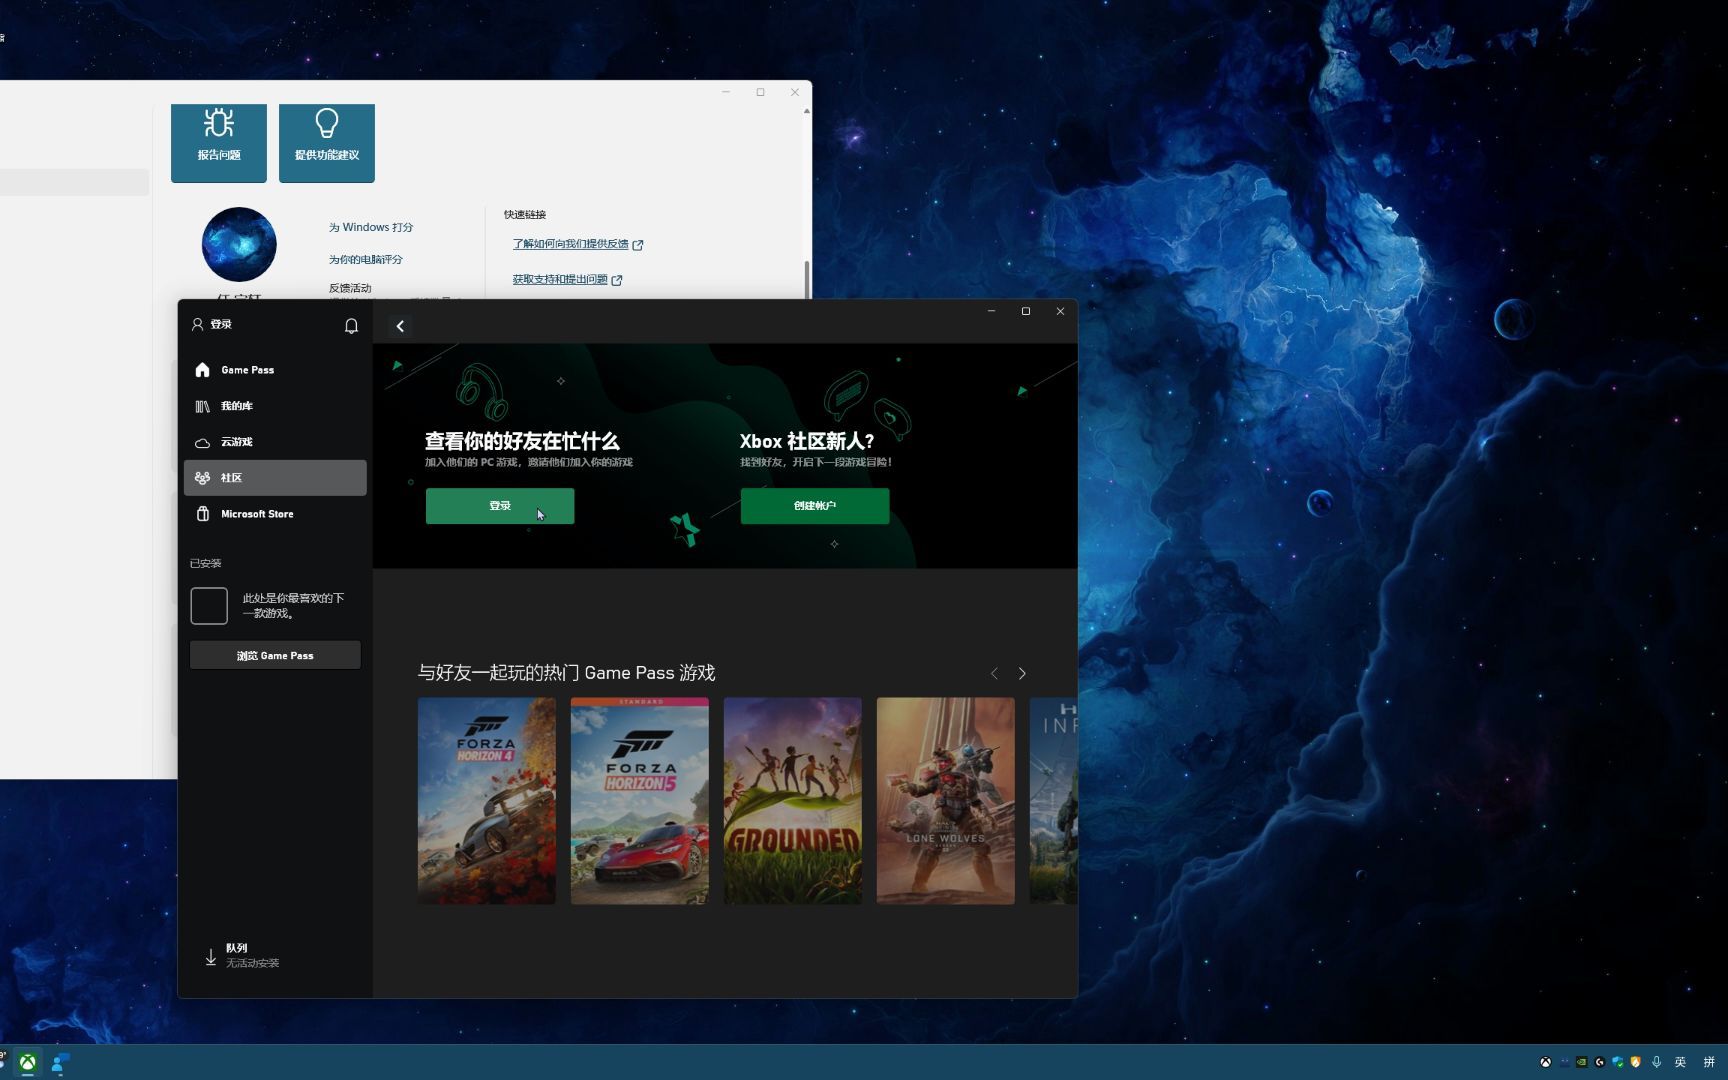Open Game Pass home in sidebar
Screen dimensions: 1728x1080
[x=275, y=370]
